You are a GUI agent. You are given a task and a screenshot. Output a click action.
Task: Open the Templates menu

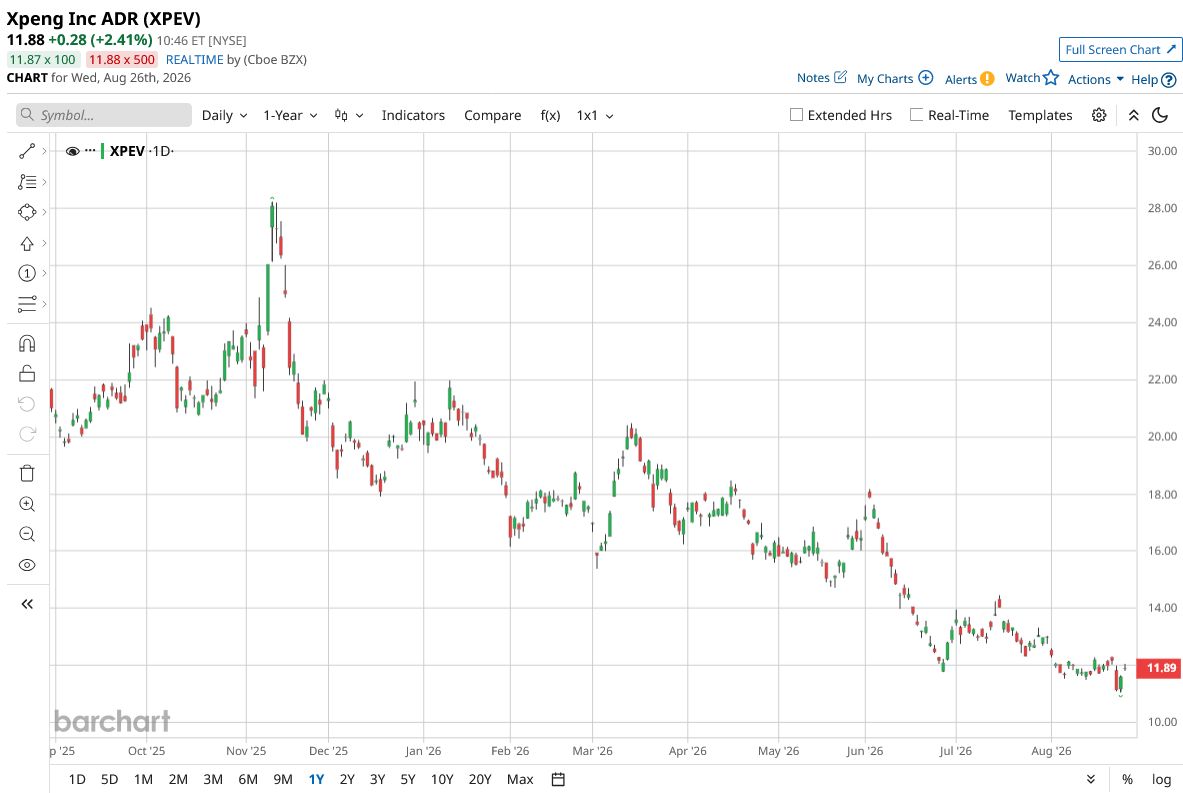pyautogui.click(x=1040, y=115)
